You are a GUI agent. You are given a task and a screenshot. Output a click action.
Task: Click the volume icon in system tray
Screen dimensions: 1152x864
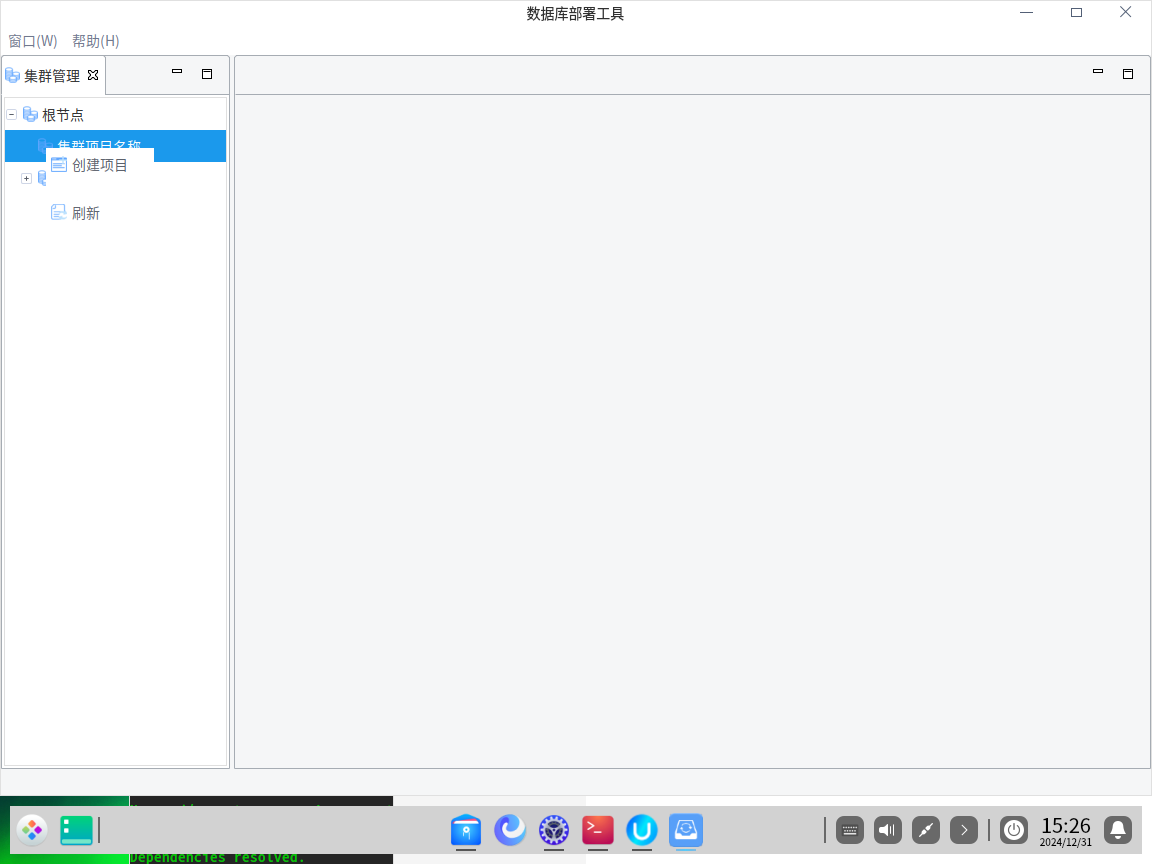(x=888, y=830)
